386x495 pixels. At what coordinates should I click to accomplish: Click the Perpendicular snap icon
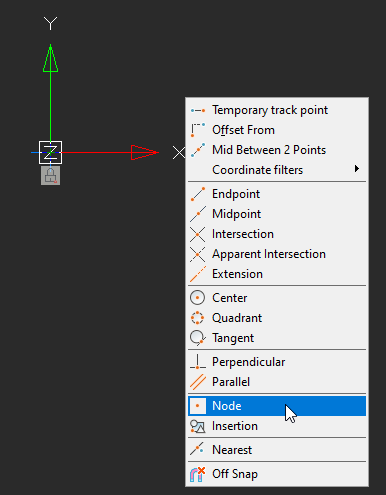pyautogui.click(x=198, y=362)
